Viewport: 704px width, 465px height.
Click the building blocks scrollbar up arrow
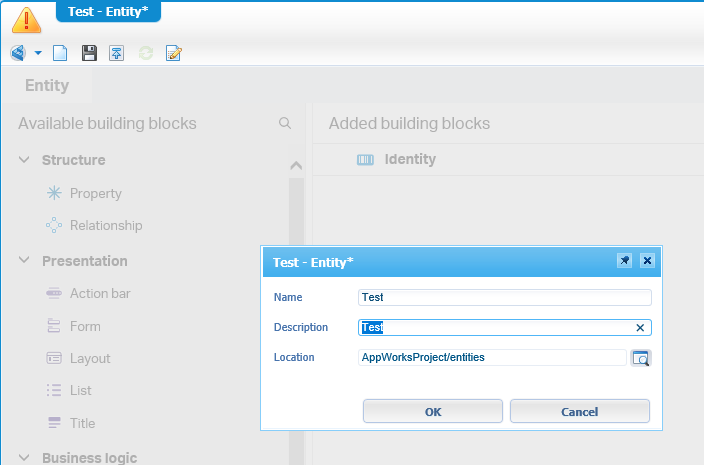(x=296, y=166)
